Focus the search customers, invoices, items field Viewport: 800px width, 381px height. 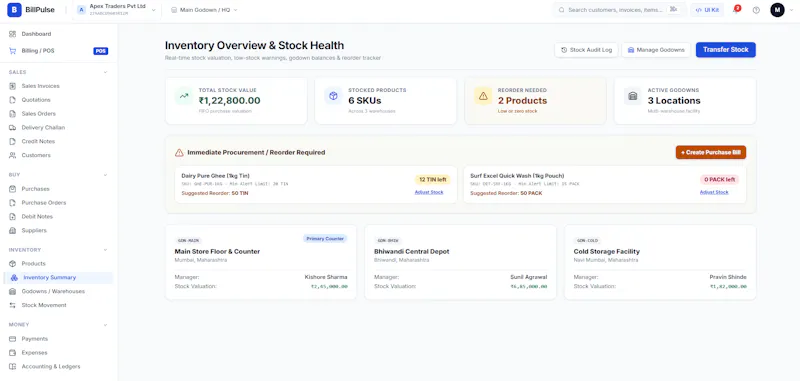point(620,10)
